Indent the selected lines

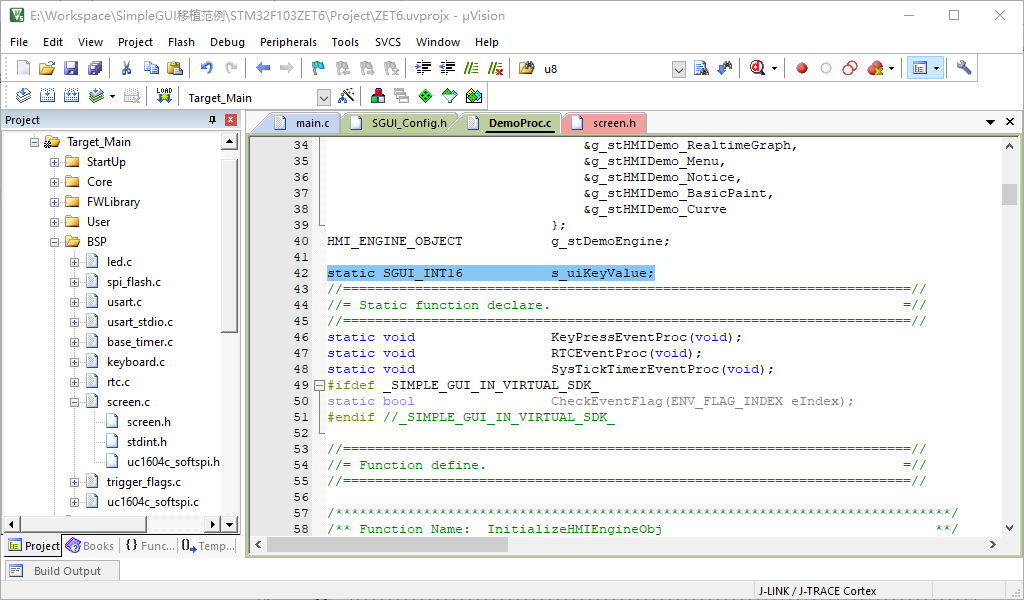point(423,68)
